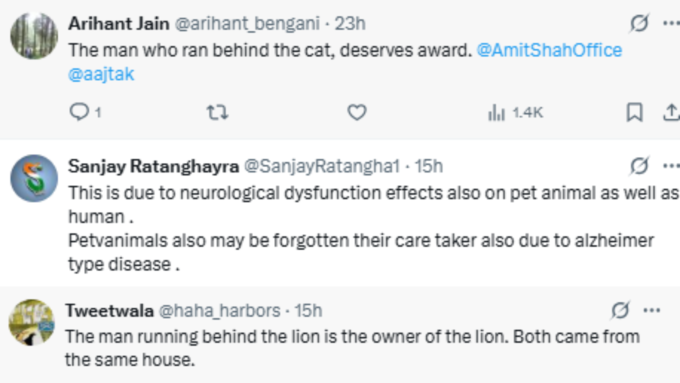Bookmark Arihant Jain's tweet
The height and width of the screenshot is (383, 680).
pyautogui.click(x=634, y=112)
